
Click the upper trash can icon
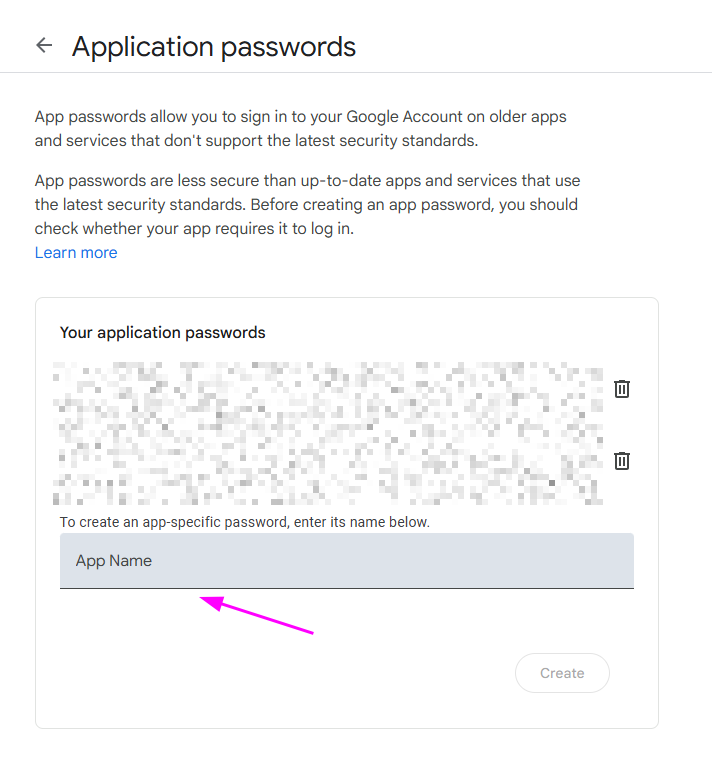621,388
